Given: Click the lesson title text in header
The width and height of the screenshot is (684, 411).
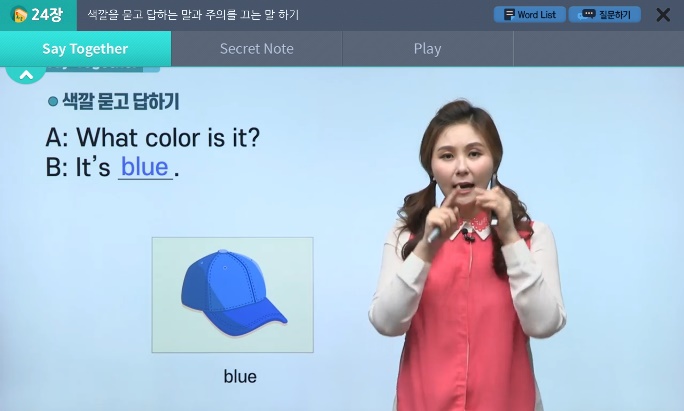Looking at the screenshot, I should click(193, 15).
